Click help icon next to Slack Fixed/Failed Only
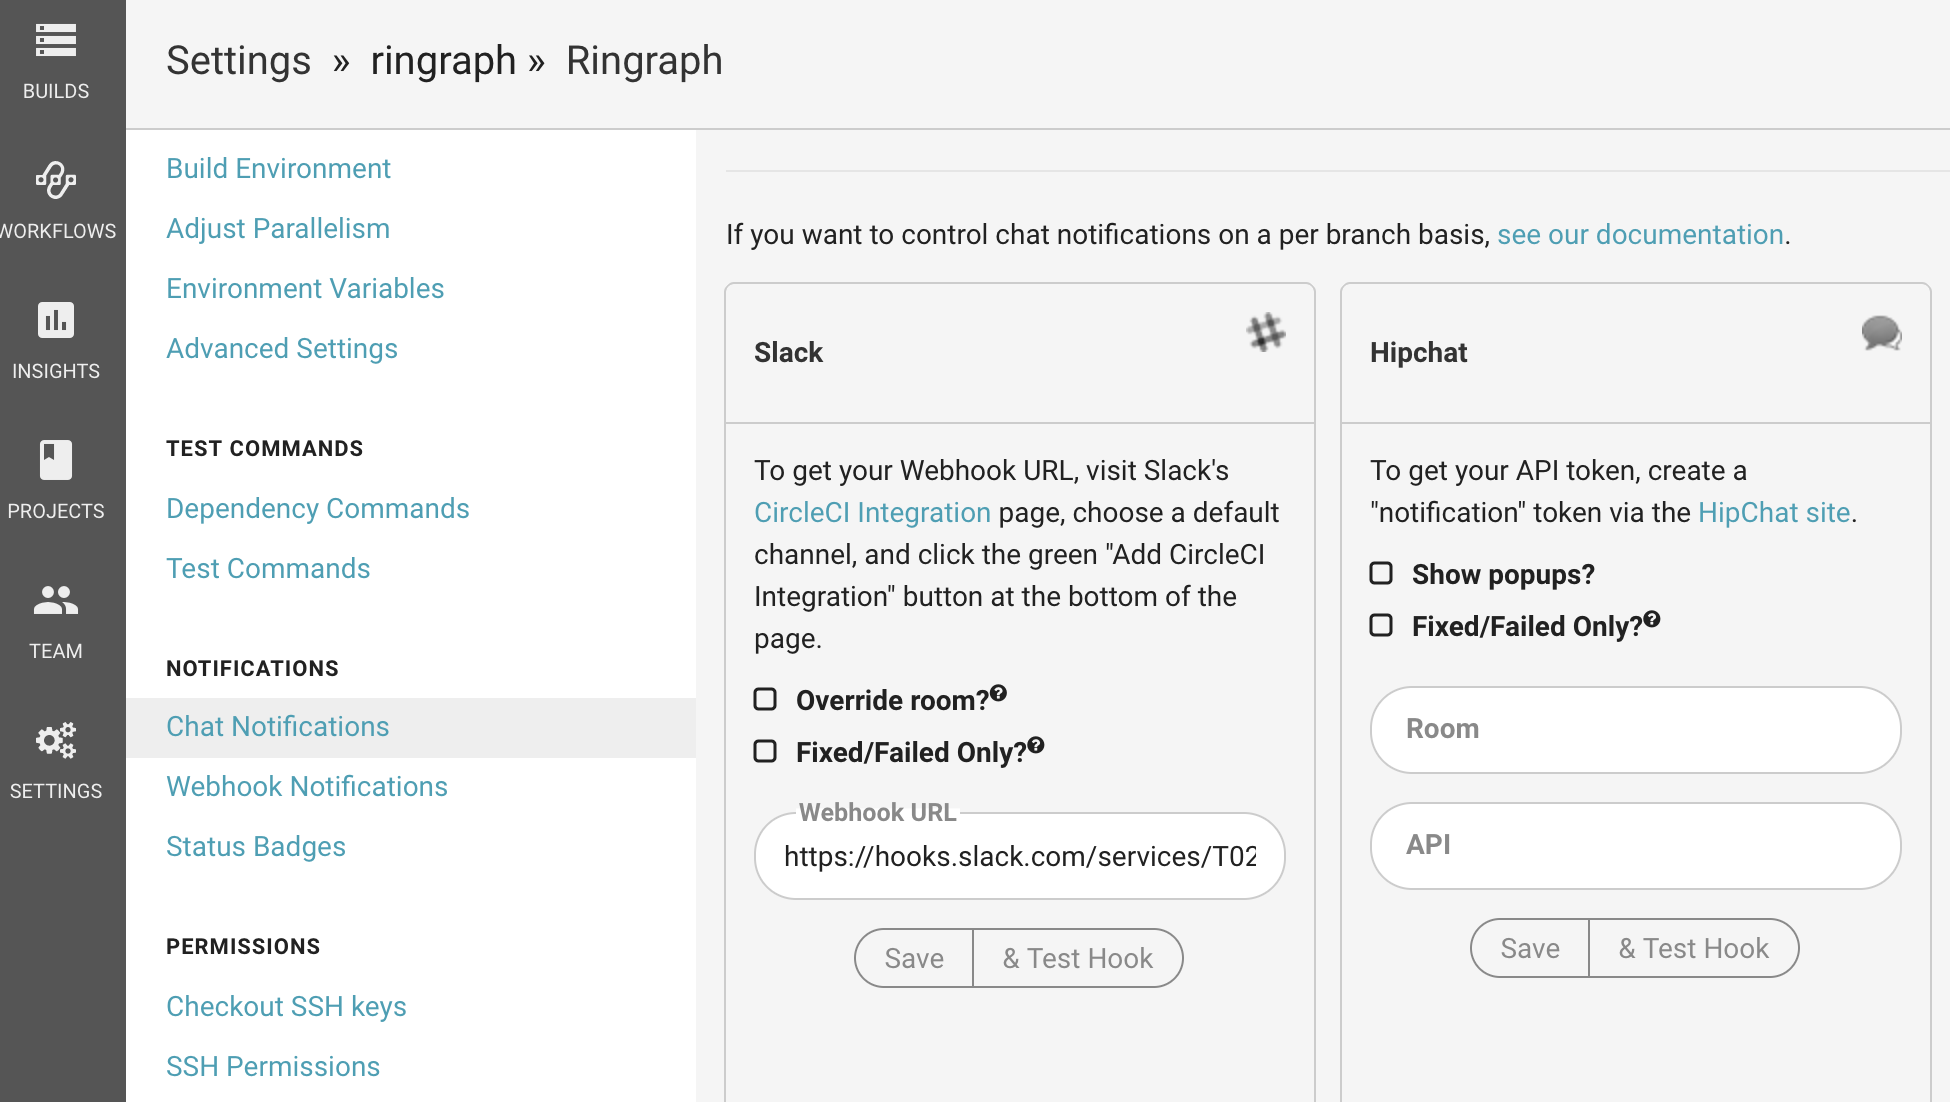Screen dimensions: 1950x1102 coord(1036,745)
